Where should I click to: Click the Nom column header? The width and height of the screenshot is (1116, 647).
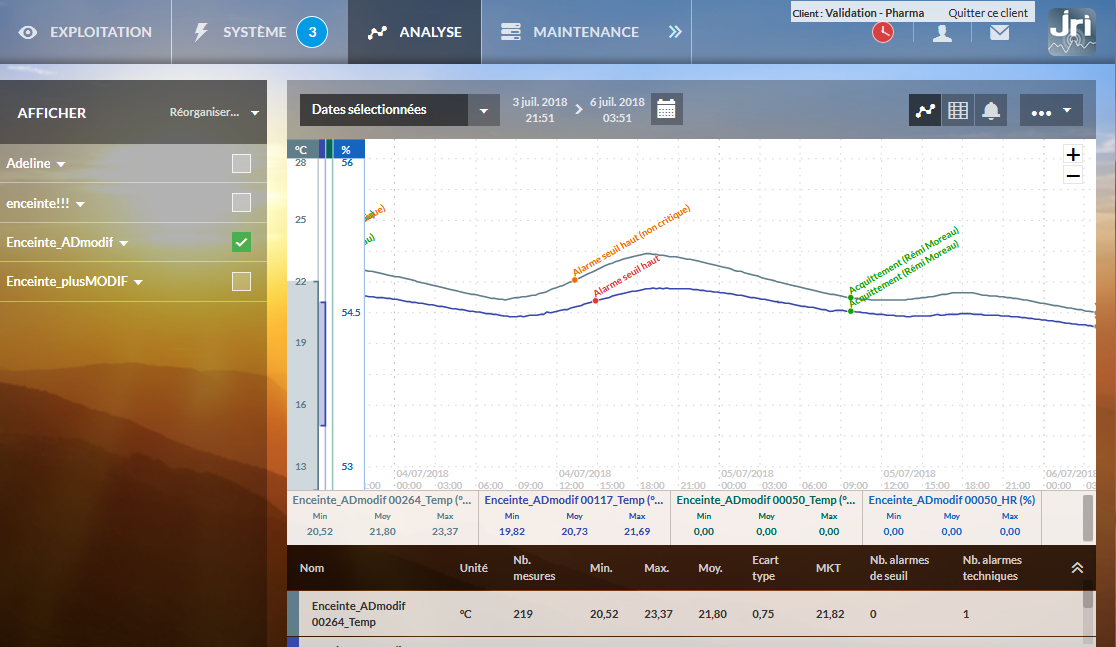click(x=312, y=568)
